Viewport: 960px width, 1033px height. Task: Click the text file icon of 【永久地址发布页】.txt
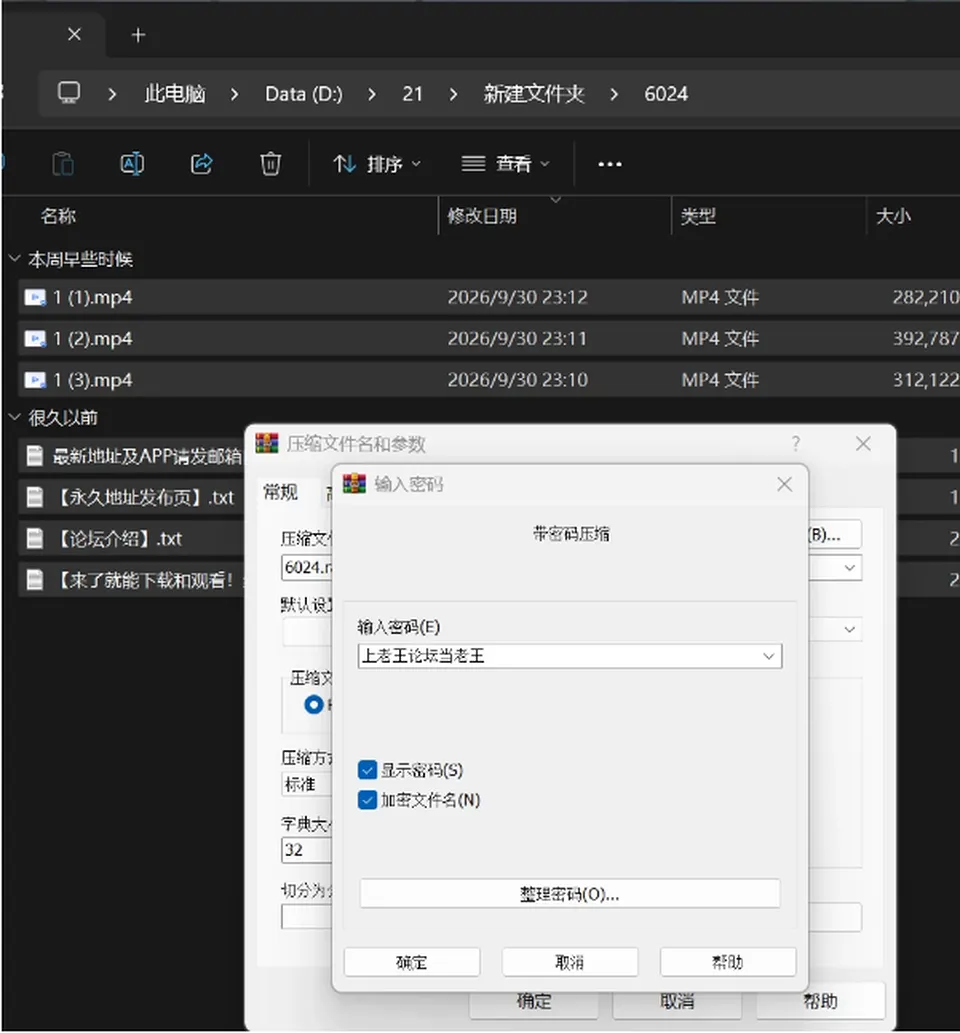(34, 497)
